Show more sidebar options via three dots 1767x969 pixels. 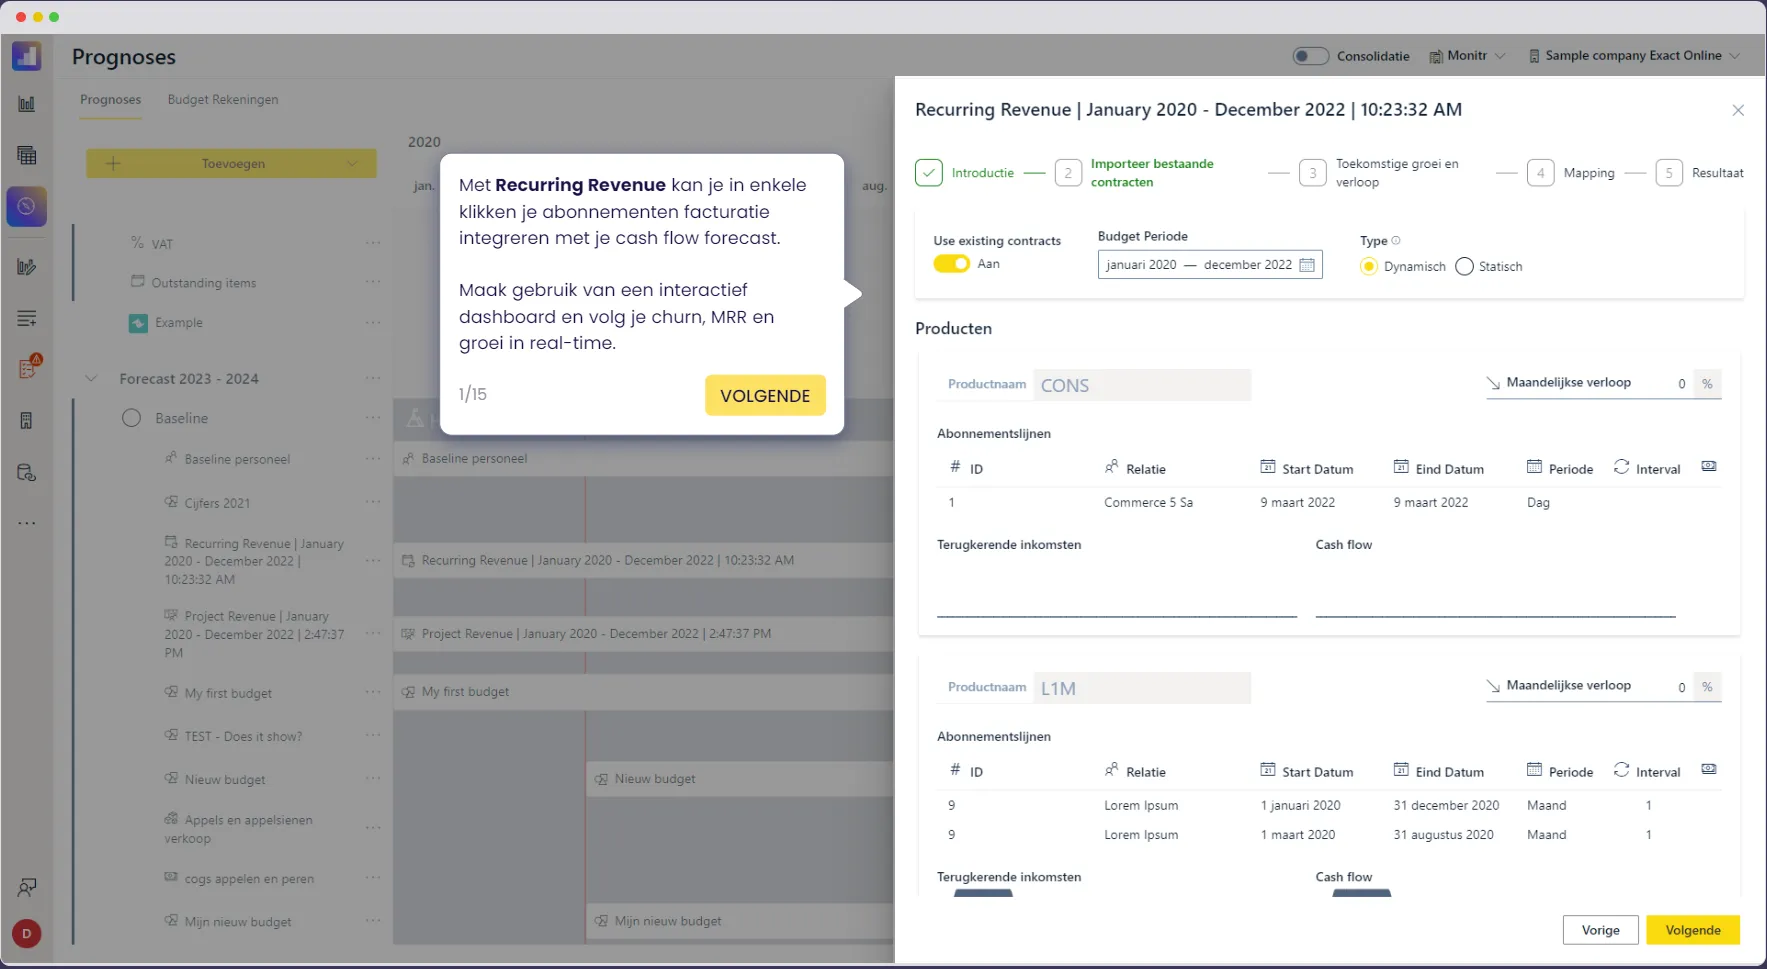(27, 523)
